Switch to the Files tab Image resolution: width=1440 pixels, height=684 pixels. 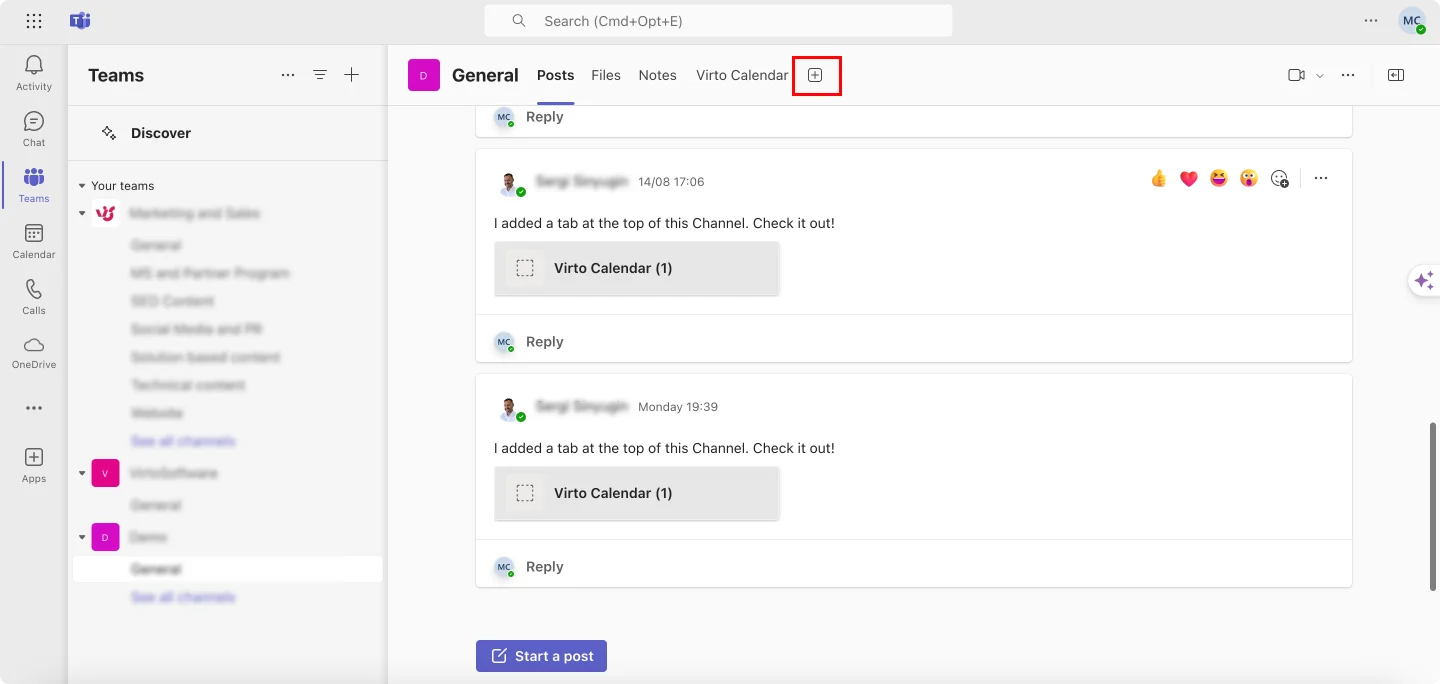click(x=606, y=75)
